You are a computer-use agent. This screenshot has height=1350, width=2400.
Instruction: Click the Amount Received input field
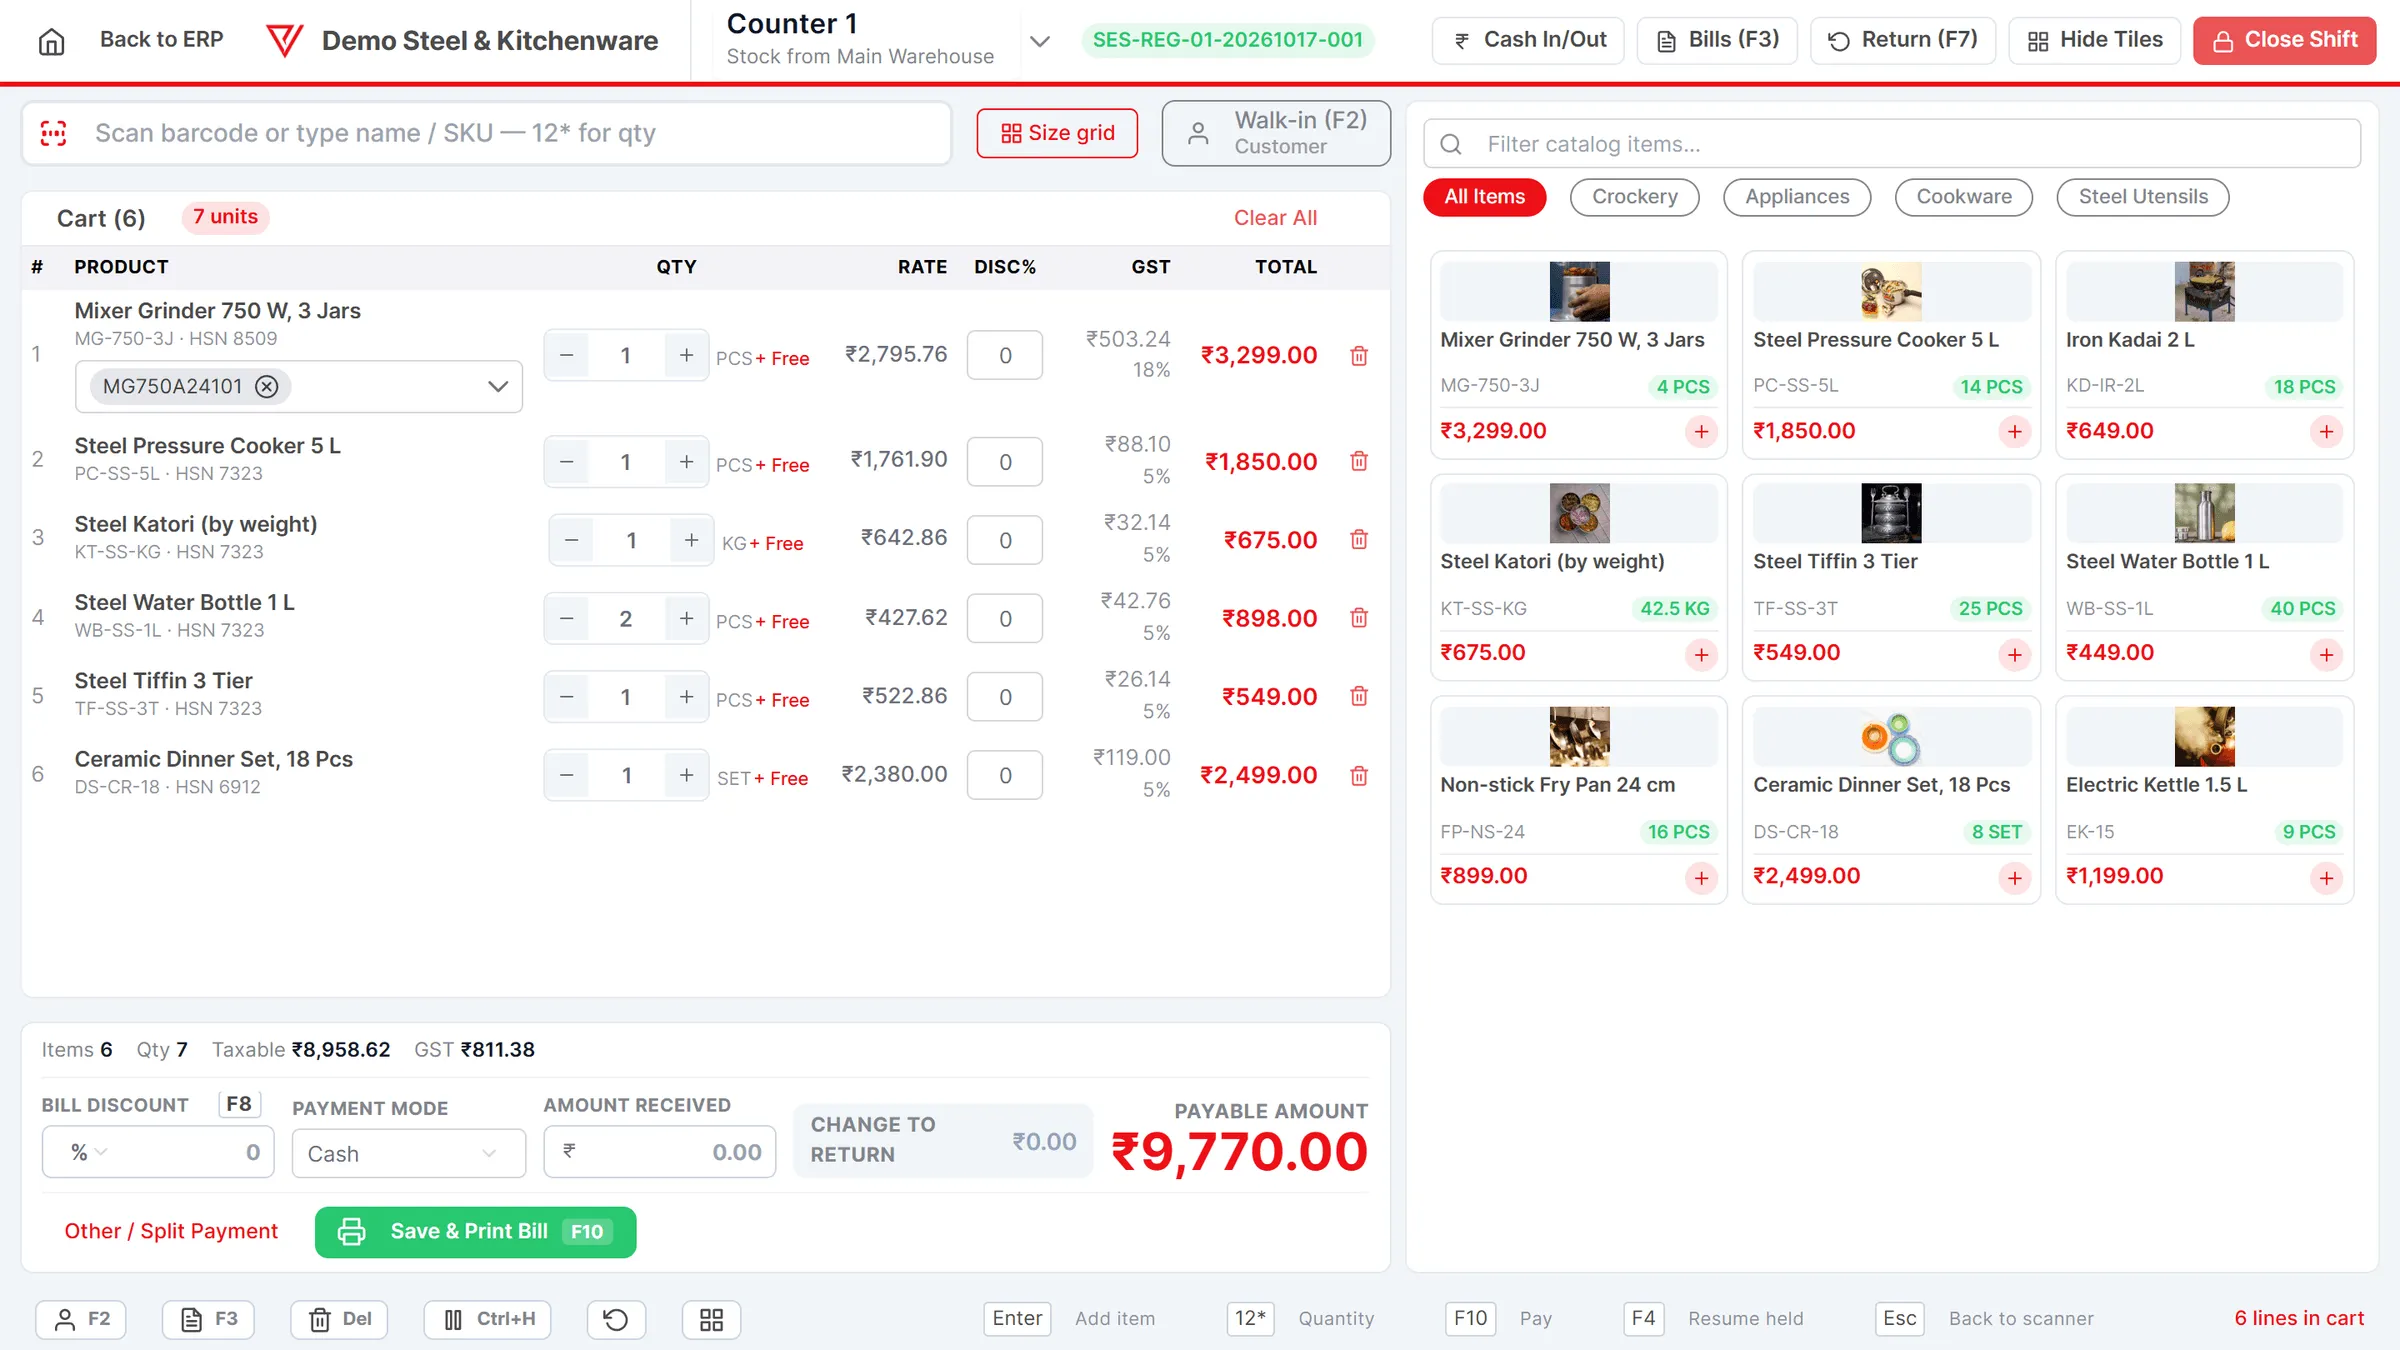click(660, 1153)
